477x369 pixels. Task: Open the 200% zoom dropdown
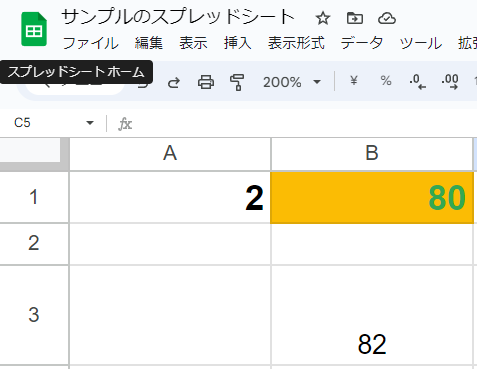[x=292, y=82]
